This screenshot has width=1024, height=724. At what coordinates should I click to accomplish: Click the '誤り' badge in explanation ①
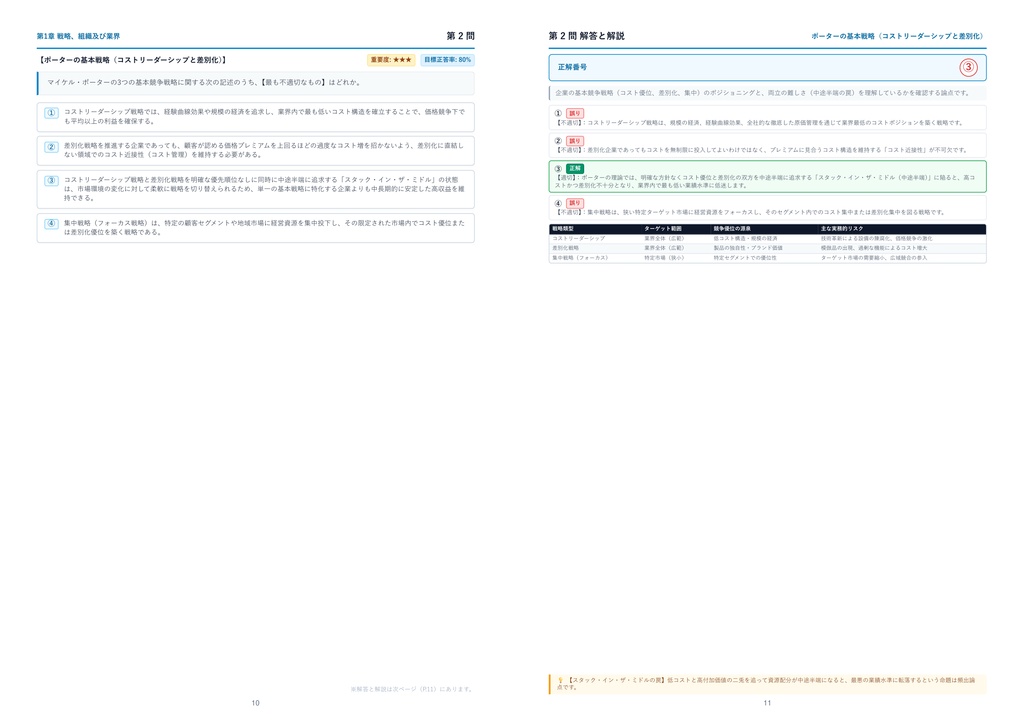click(x=575, y=114)
